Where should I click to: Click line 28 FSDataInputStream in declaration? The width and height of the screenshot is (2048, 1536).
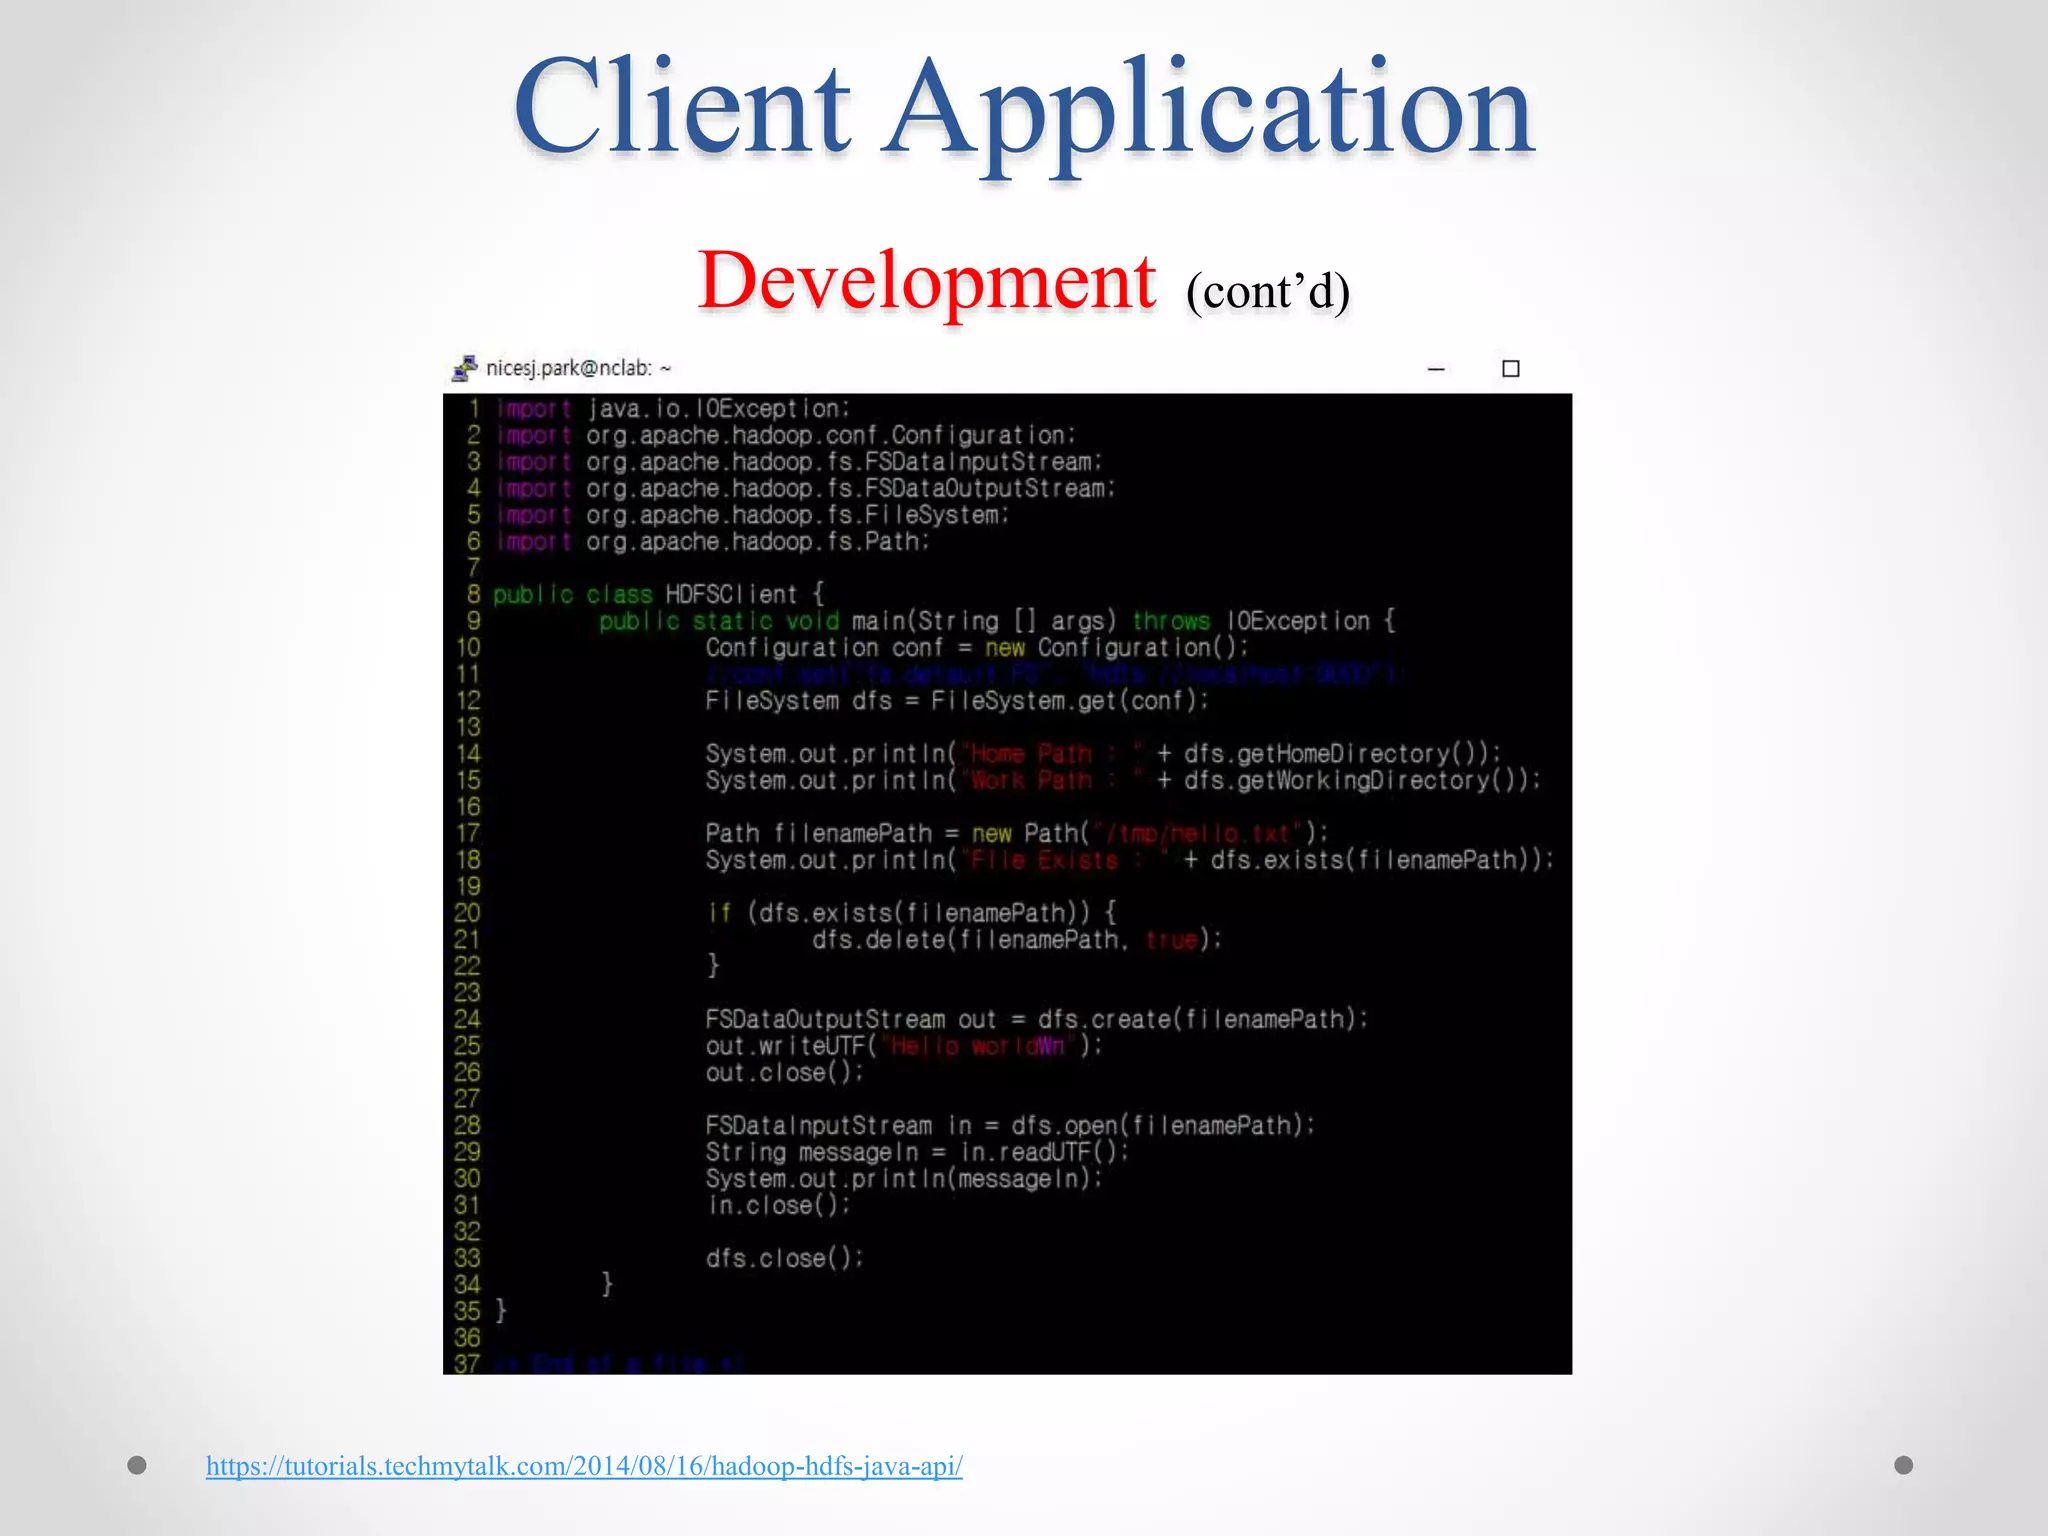click(1009, 1125)
